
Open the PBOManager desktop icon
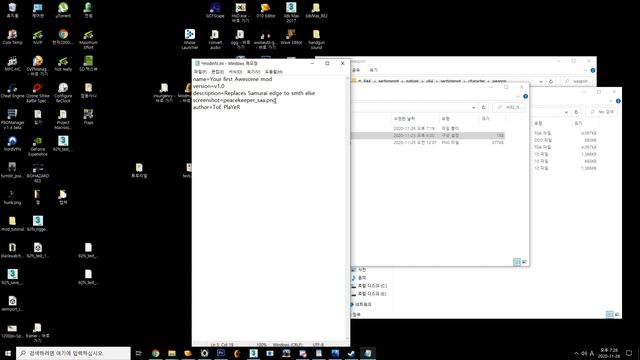point(12,120)
